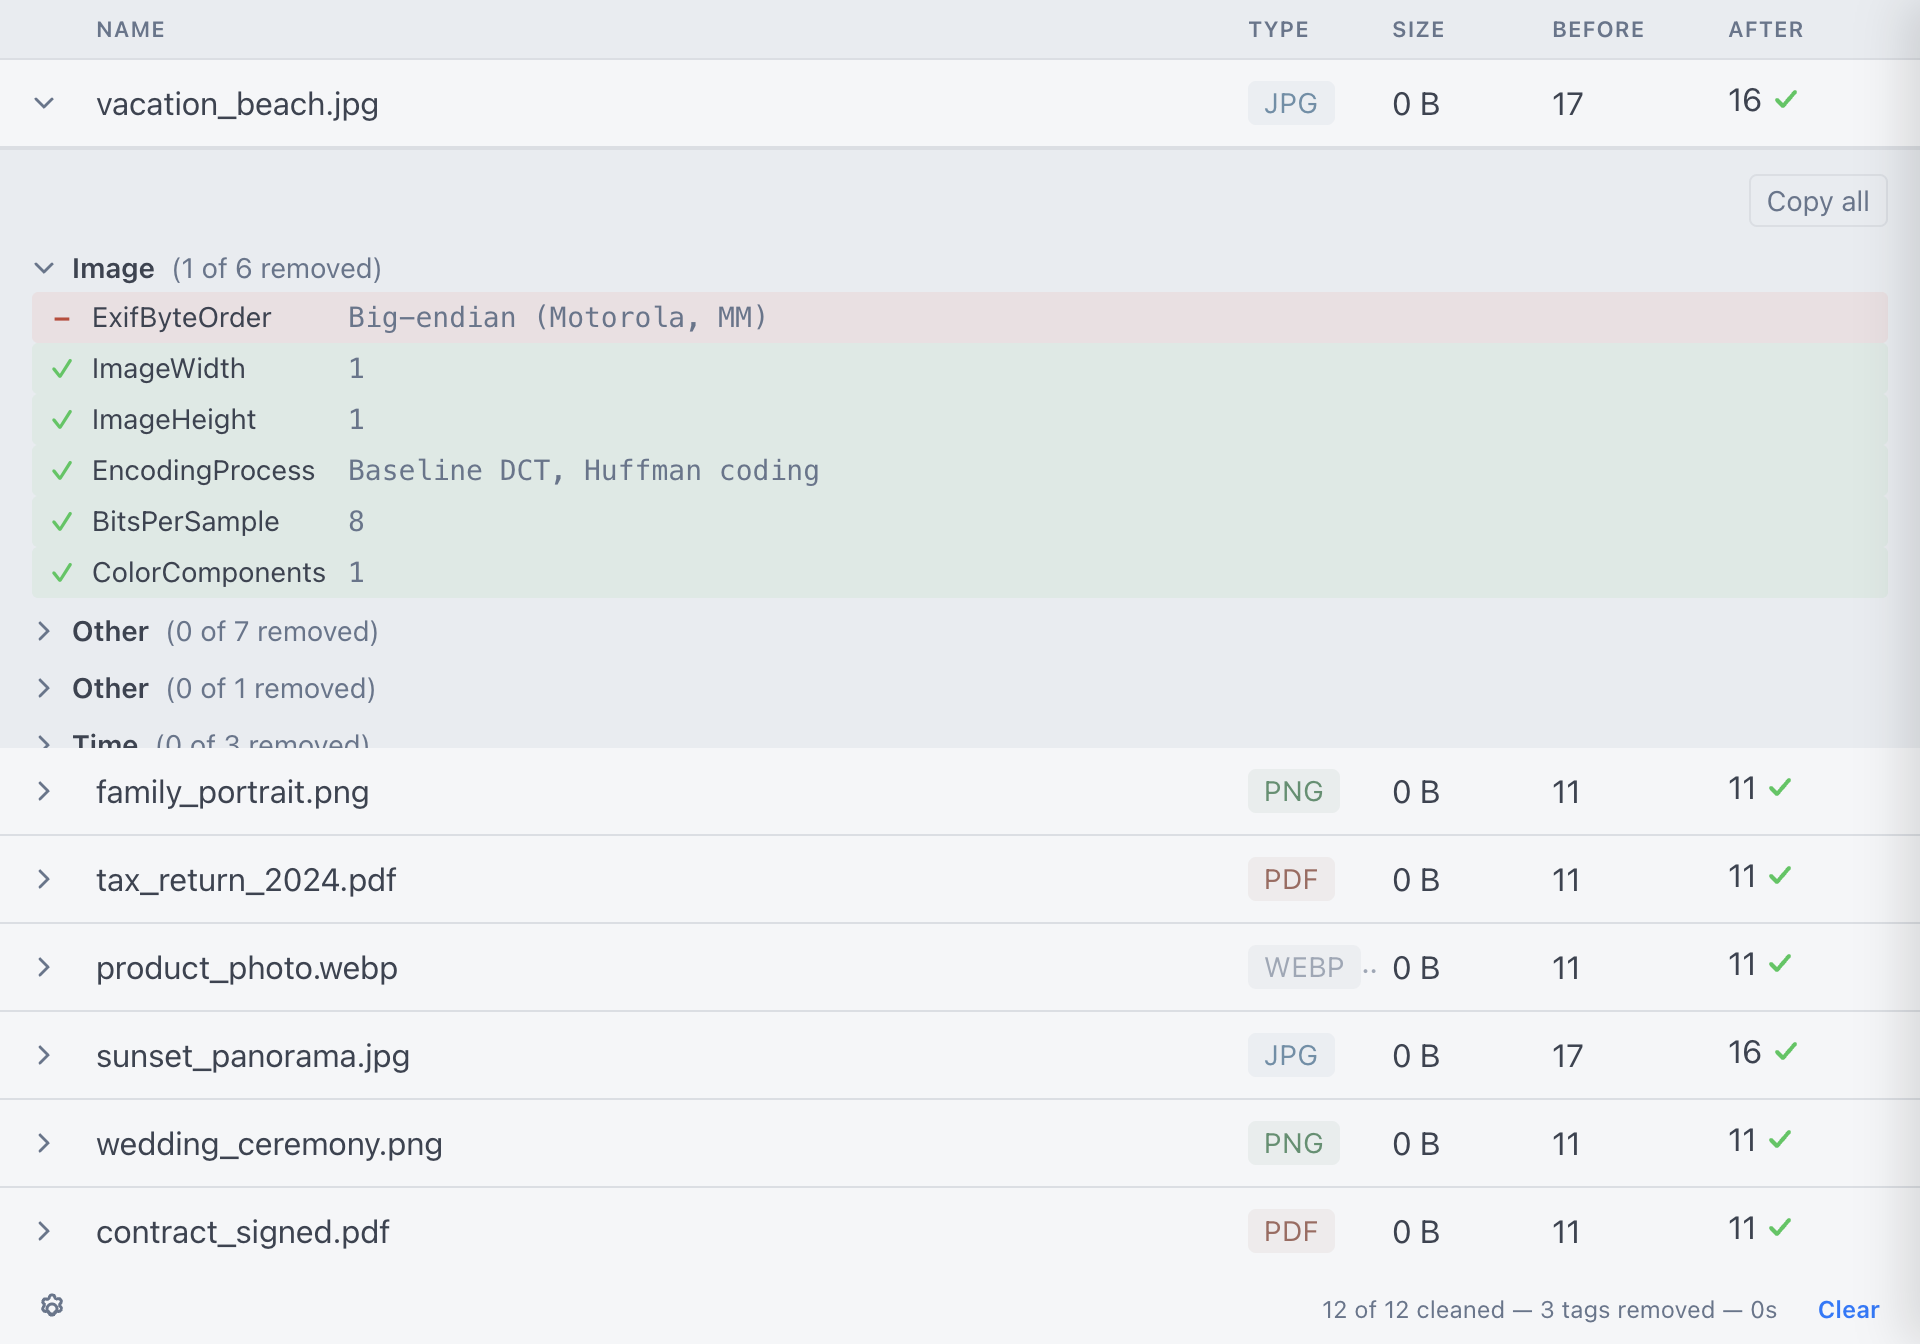Collapse the vacation_beach.jpg details
This screenshot has width=1920, height=1344.
[x=44, y=103]
